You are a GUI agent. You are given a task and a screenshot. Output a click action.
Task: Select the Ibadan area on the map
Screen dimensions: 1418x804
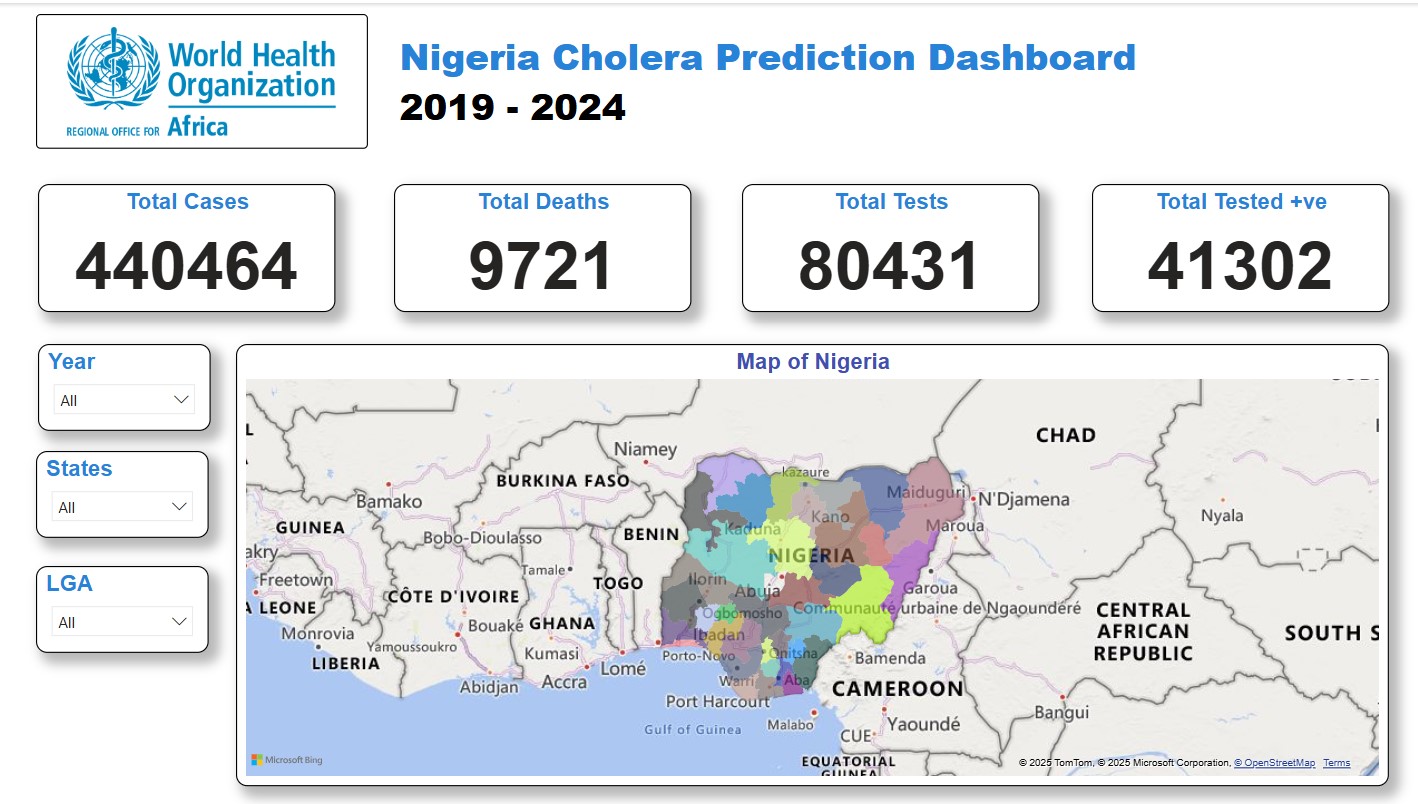(719, 635)
